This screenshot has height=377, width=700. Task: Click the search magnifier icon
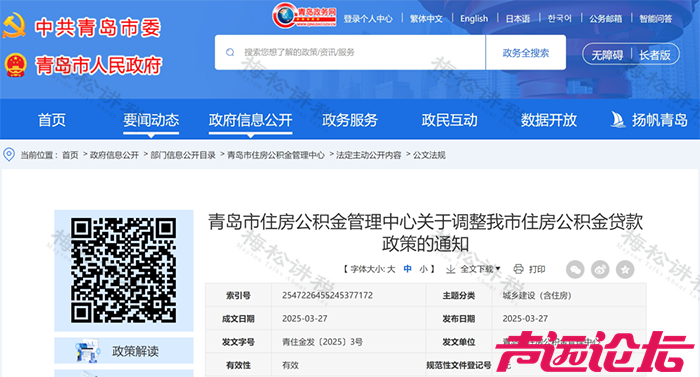pos(230,53)
